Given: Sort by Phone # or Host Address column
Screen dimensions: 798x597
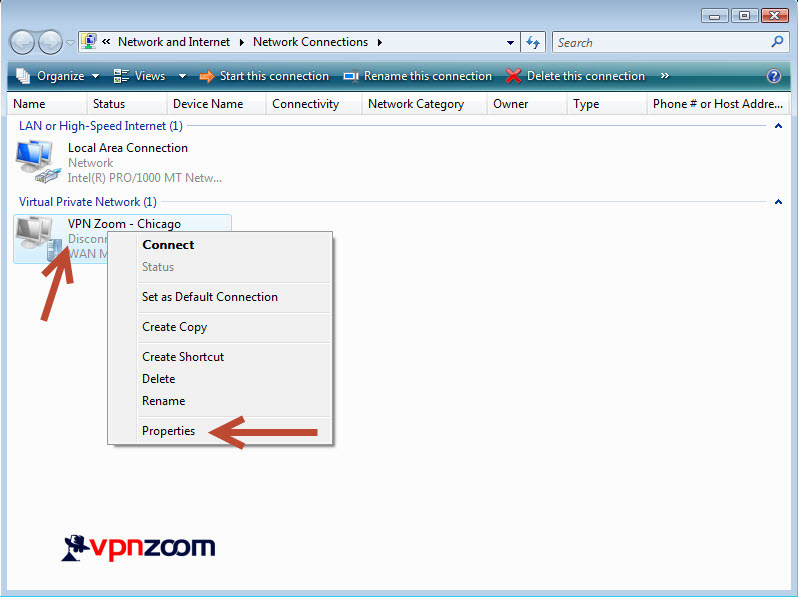Looking at the screenshot, I should click(718, 104).
